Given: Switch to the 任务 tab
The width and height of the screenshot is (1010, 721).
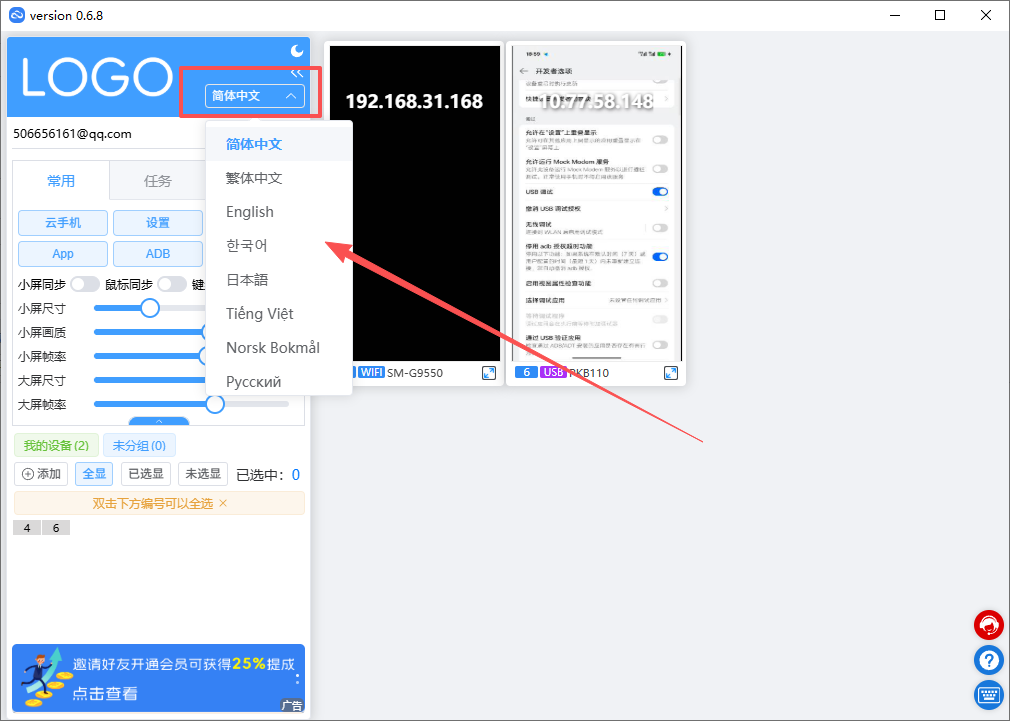Looking at the screenshot, I should (x=158, y=181).
